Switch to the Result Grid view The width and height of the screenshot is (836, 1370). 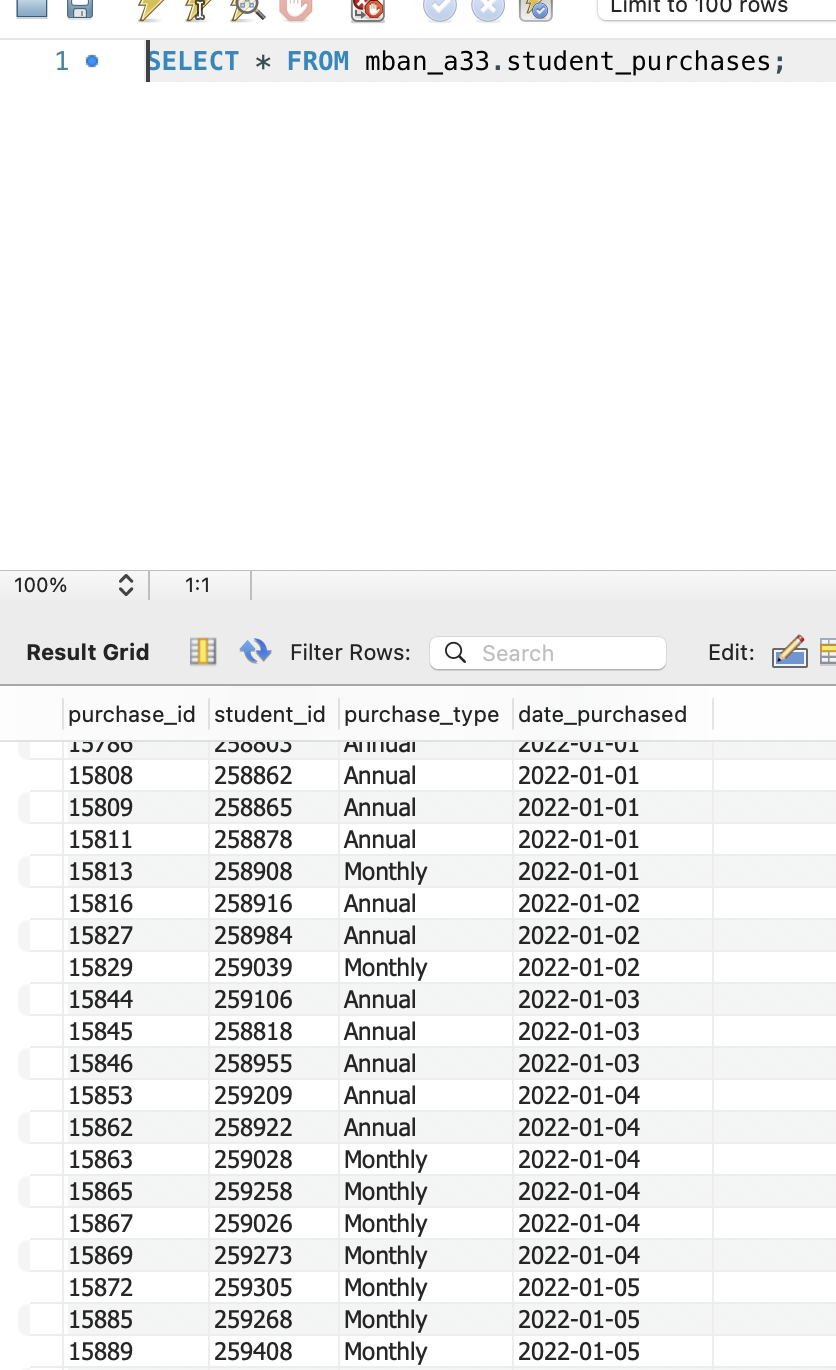click(87, 652)
